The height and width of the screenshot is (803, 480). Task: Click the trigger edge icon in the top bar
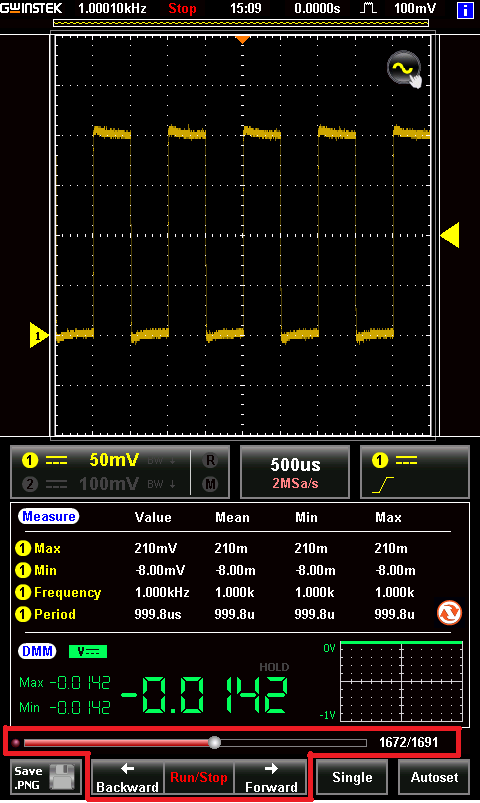point(368,9)
